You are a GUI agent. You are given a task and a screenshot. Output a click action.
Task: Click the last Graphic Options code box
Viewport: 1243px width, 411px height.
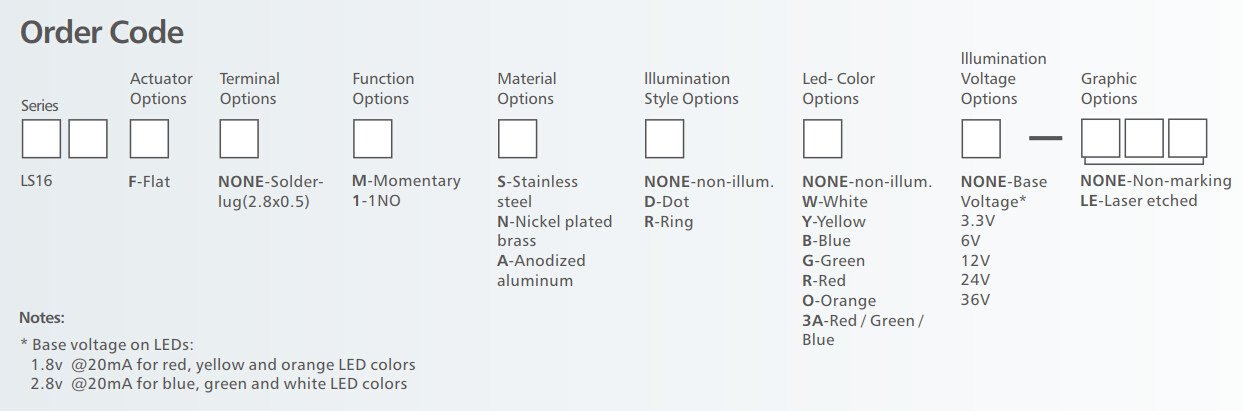tap(1187, 138)
